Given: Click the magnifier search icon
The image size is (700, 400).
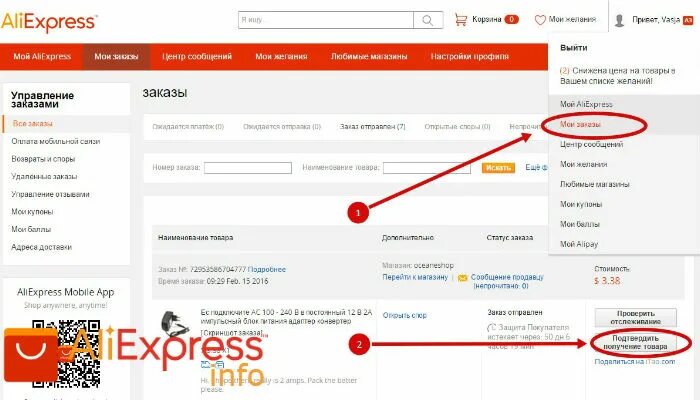Looking at the screenshot, I should click(428, 20).
